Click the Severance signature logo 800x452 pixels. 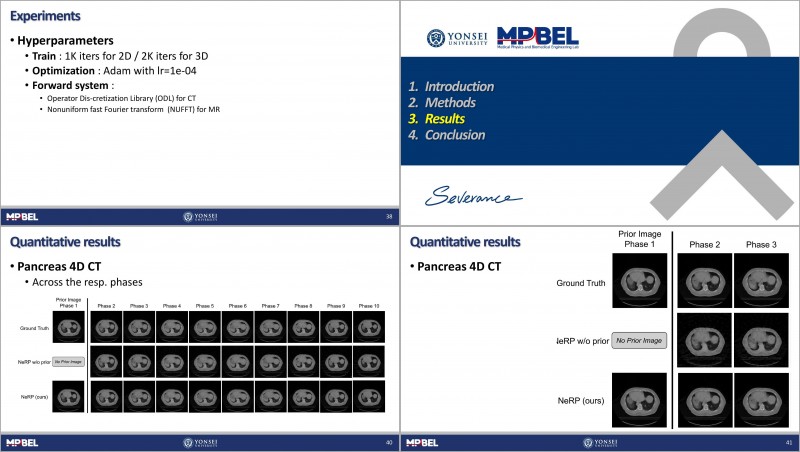point(473,196)
